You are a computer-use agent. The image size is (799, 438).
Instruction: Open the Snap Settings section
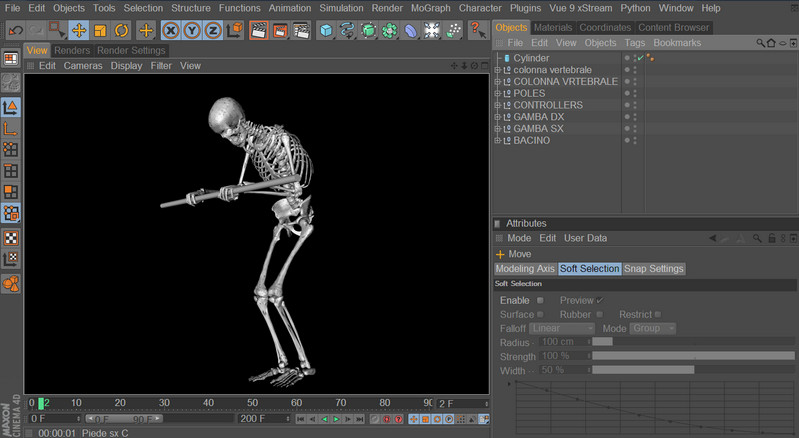click(x=654, y=269)
